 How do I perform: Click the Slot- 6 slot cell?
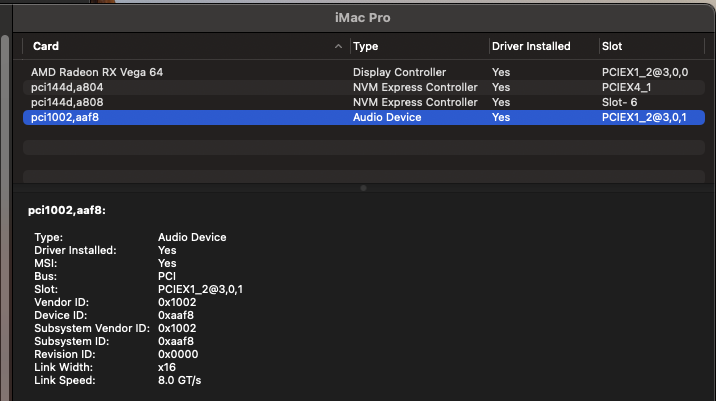pyautogui.click(x=619, y=102)
